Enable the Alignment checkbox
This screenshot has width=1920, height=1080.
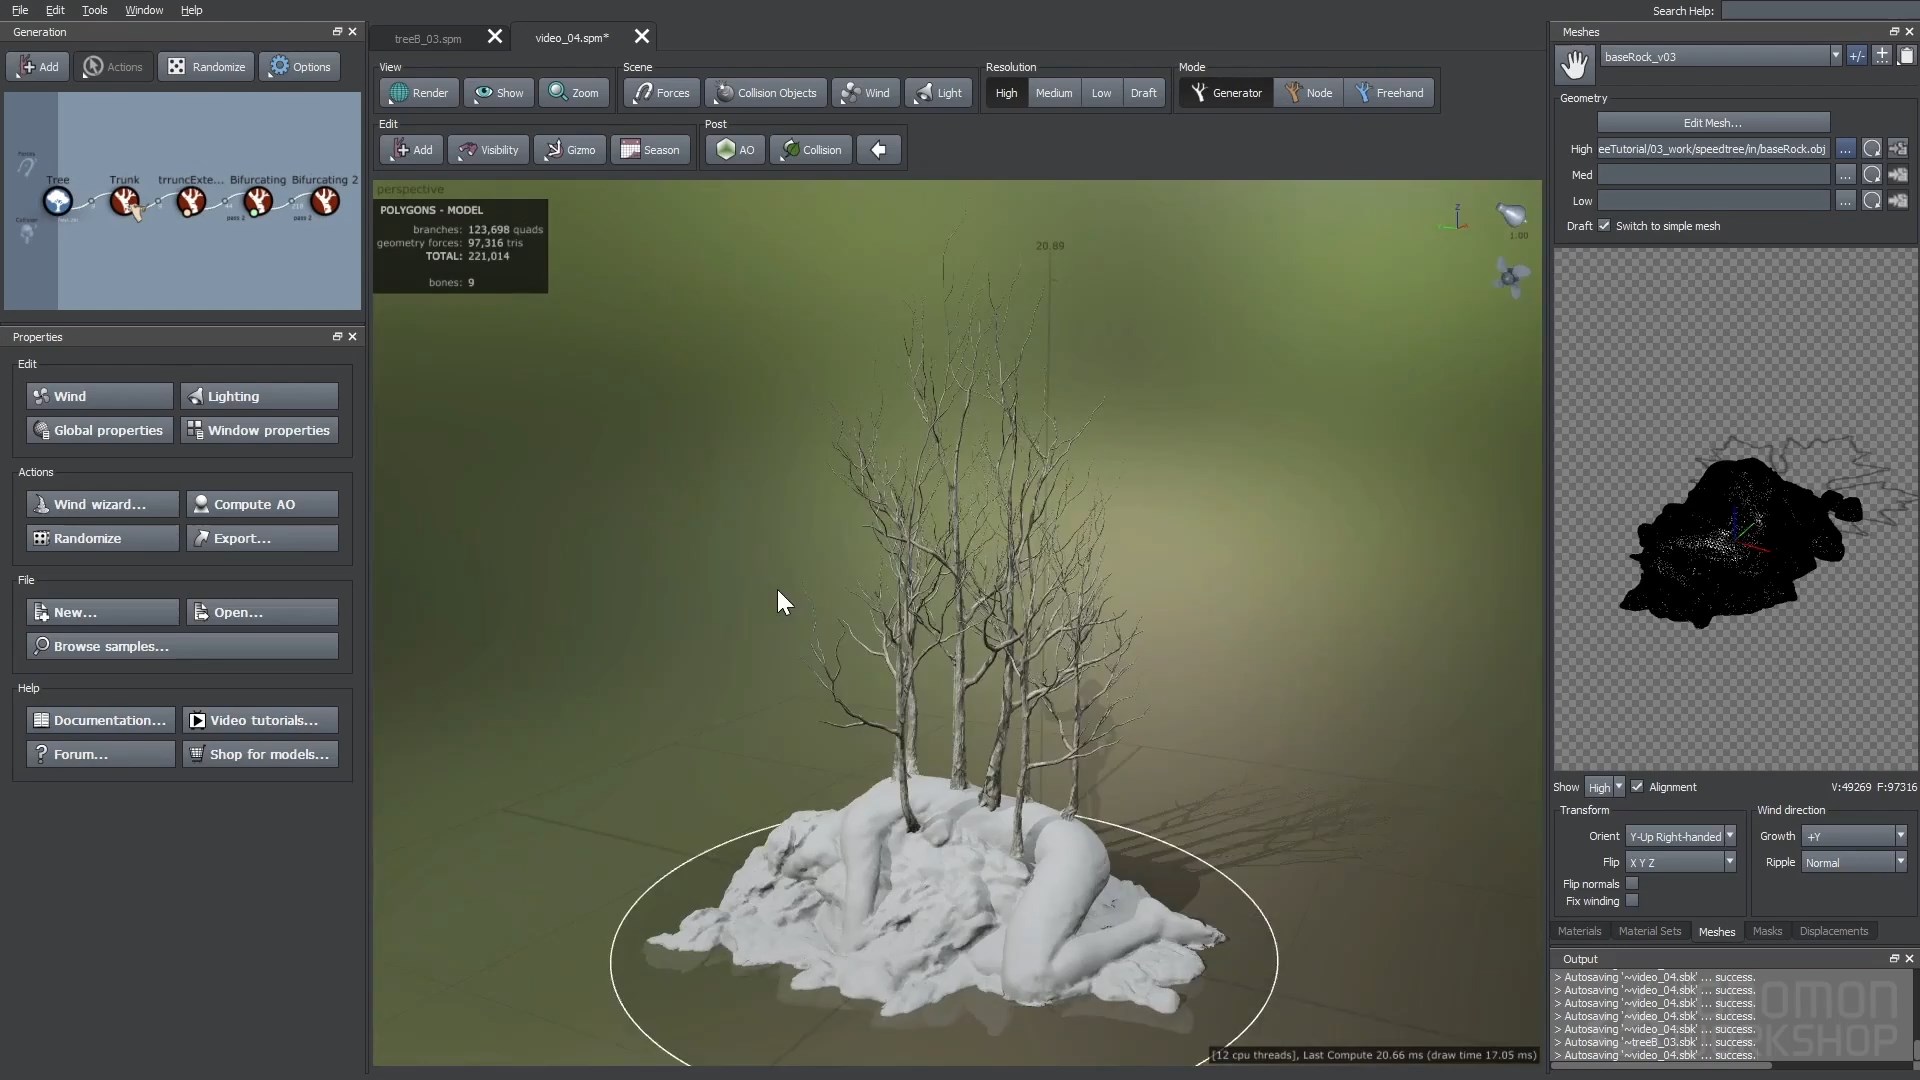[1638, 787]
